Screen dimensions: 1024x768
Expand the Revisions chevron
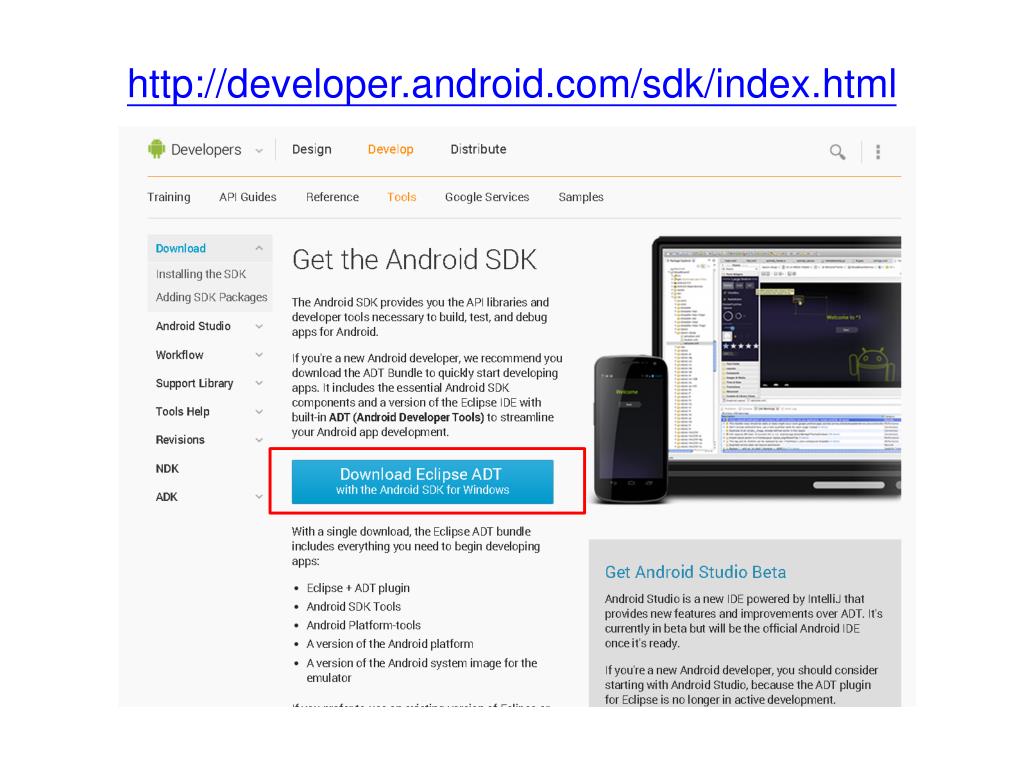(x=259, y=440)
